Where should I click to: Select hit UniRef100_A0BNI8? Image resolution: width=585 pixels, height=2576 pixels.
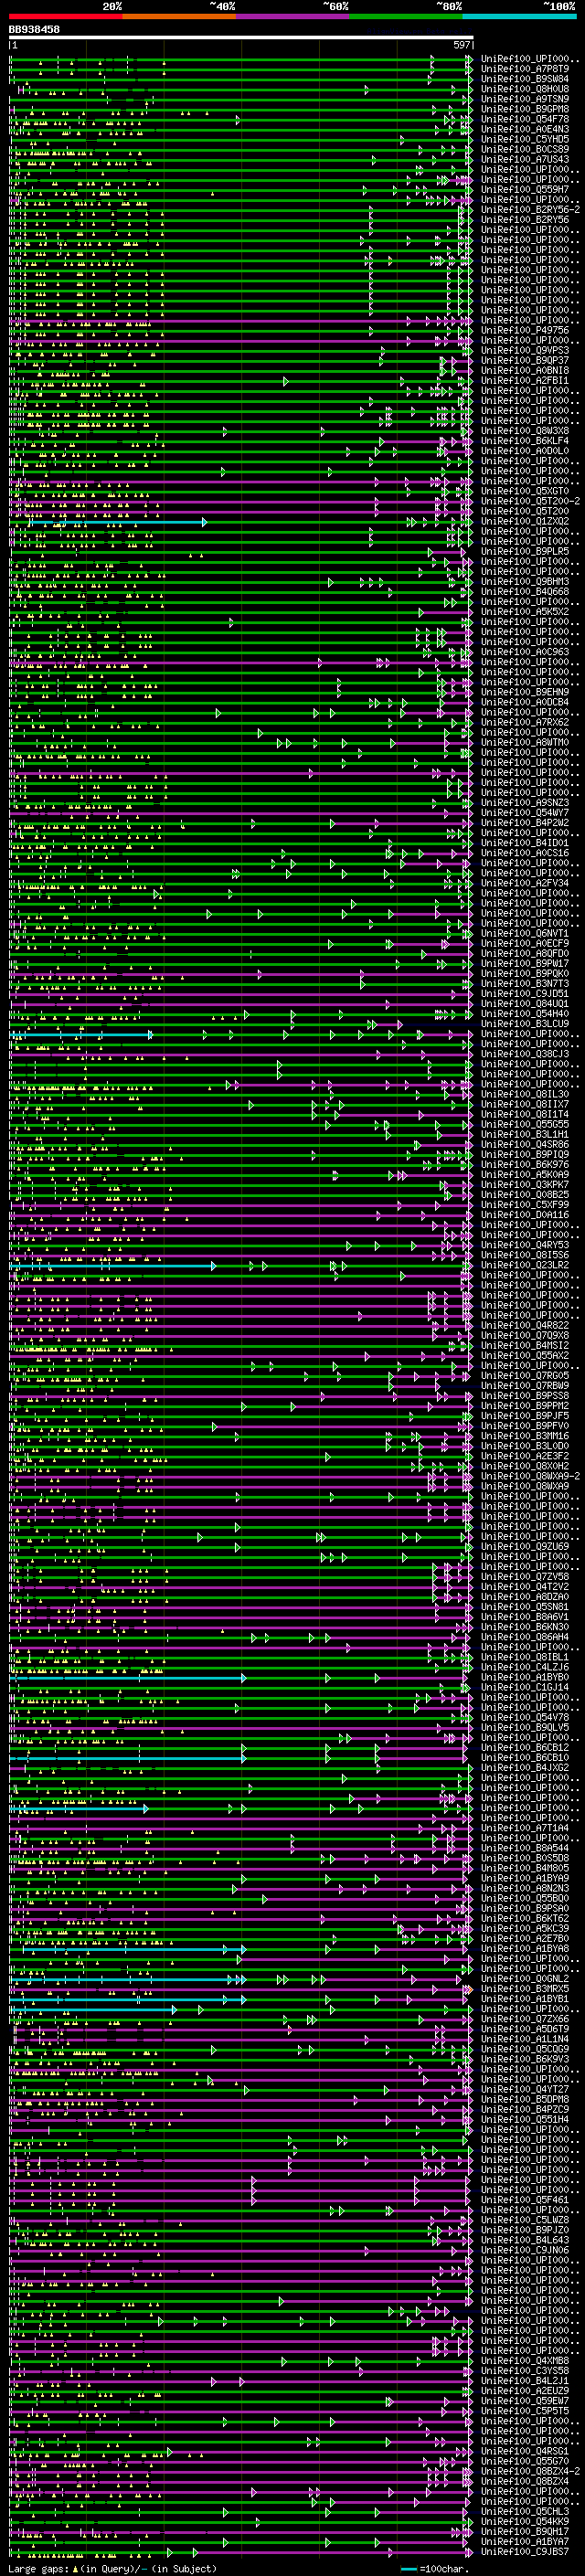[525, 370]
